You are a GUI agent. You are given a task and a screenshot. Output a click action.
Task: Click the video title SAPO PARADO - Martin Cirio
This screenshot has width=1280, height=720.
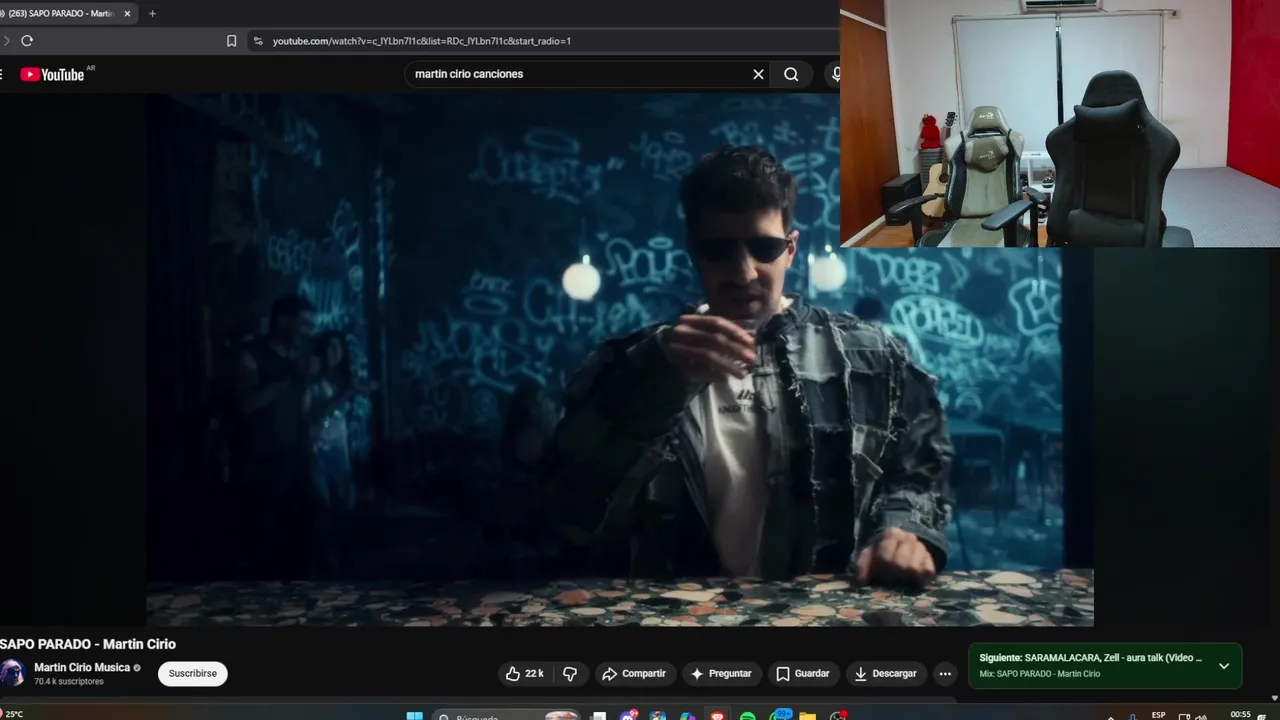point(88,644)
